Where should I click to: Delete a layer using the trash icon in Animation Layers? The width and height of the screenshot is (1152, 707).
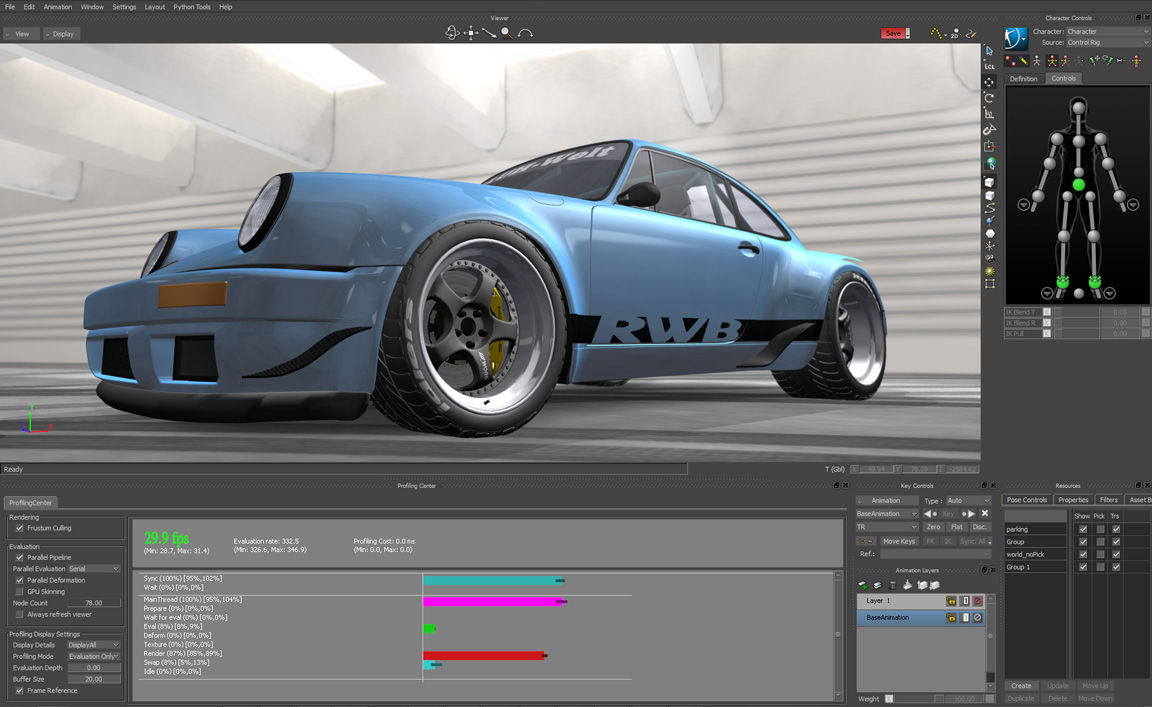892,585
